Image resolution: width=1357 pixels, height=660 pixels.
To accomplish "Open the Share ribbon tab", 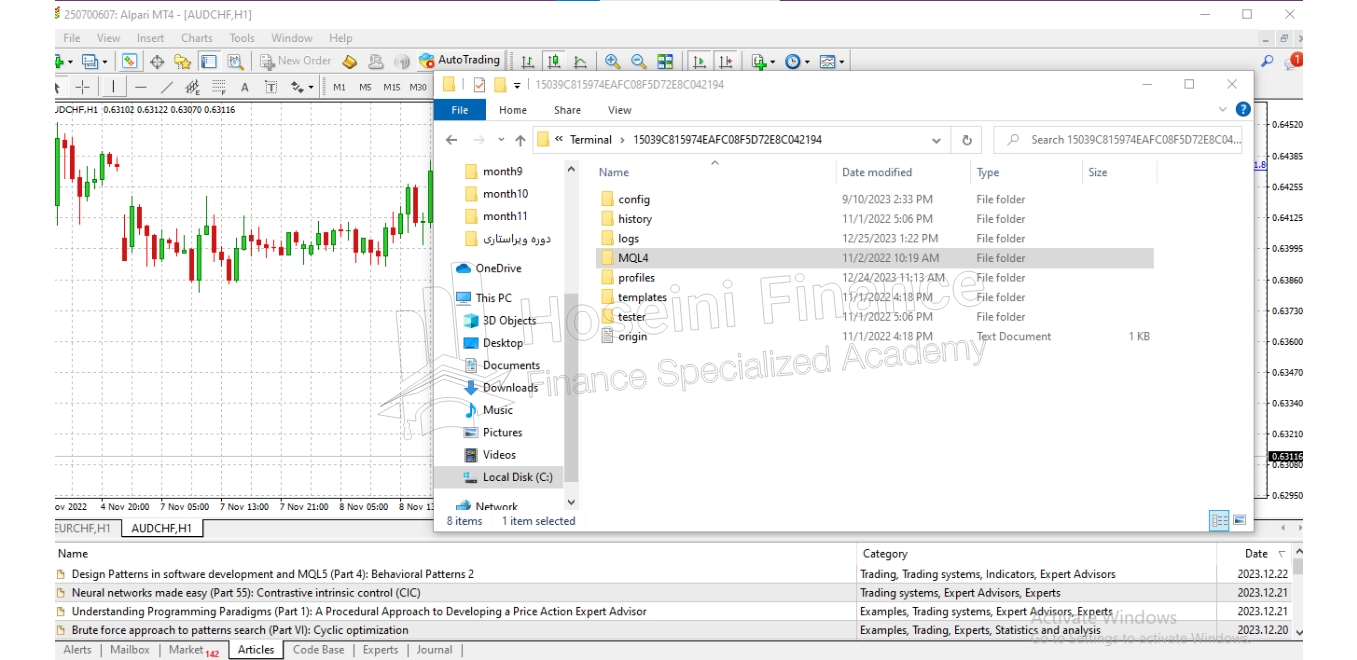I will [567, 110].
